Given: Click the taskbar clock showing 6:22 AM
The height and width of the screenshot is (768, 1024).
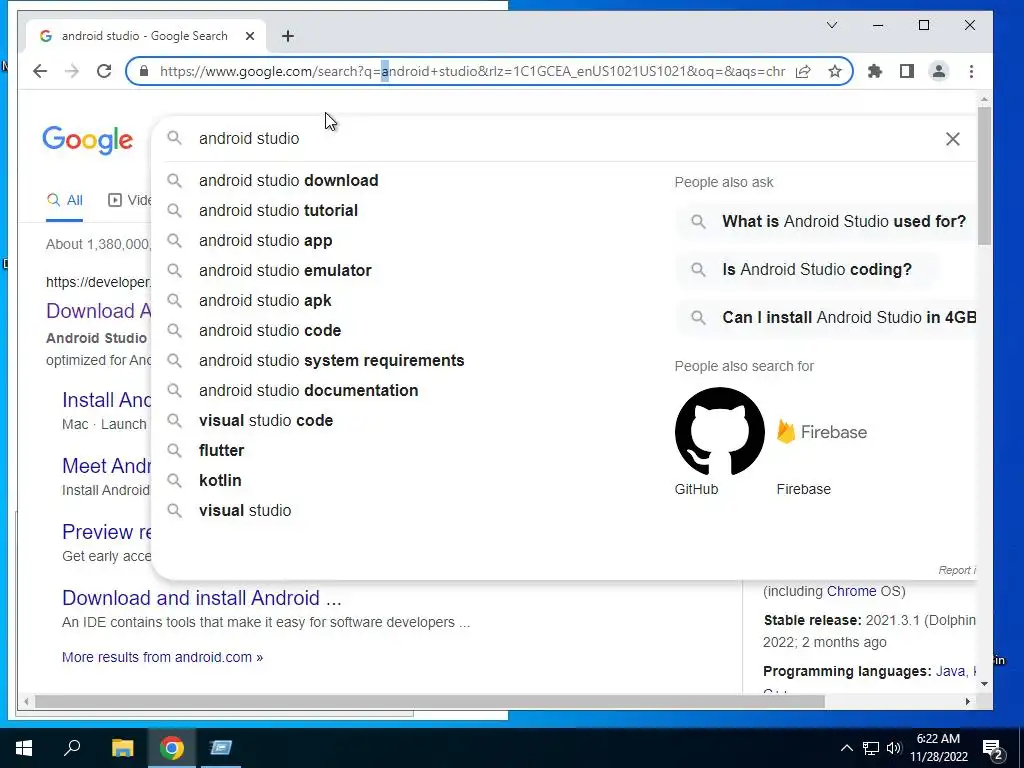Looking at the screenshot, I should (x=938, y=748).
